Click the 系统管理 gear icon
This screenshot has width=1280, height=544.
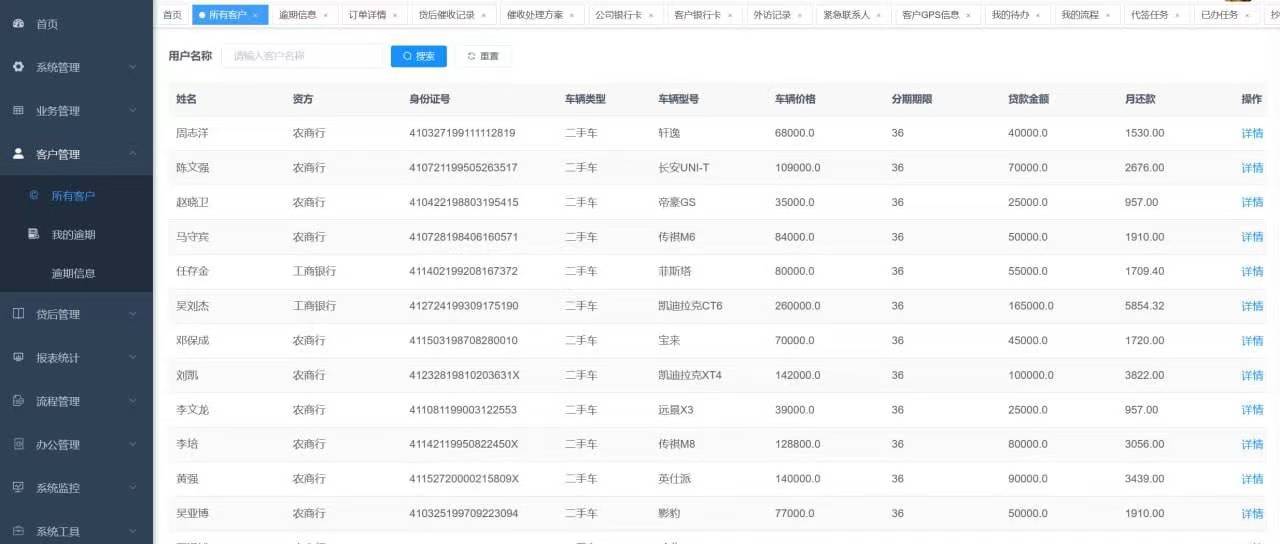[x=18, y=67]
